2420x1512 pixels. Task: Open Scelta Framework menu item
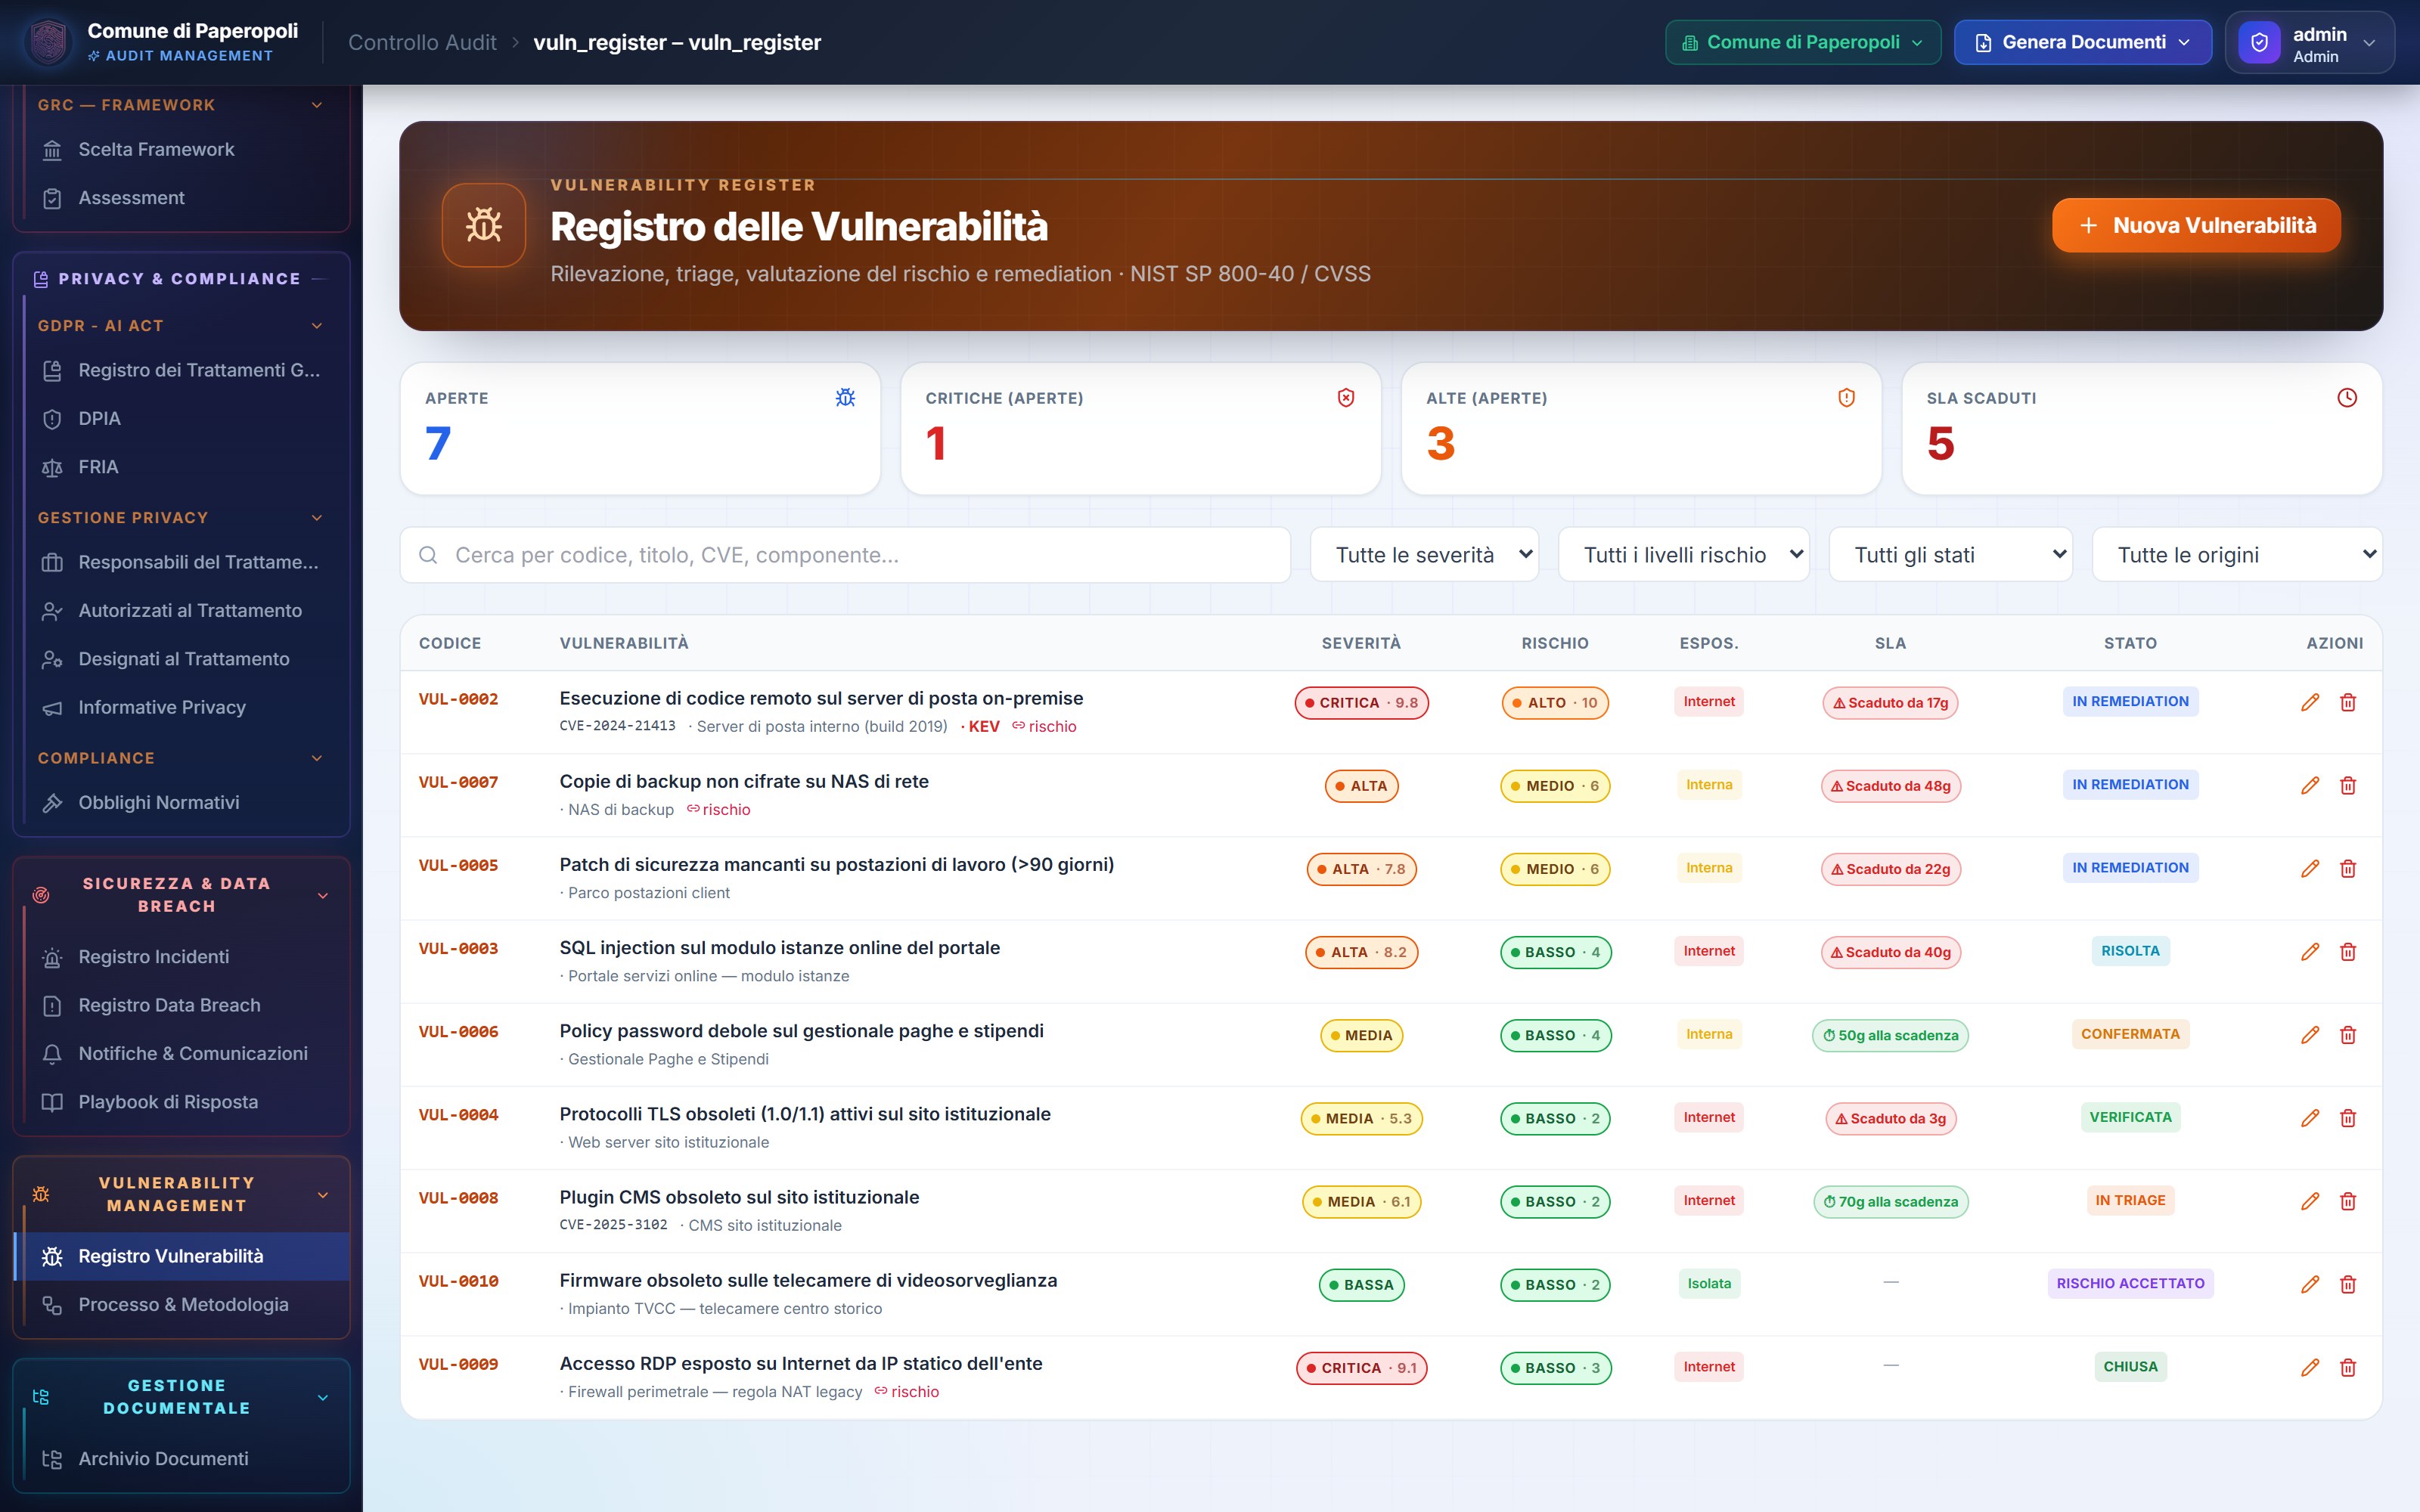[182, 149]
